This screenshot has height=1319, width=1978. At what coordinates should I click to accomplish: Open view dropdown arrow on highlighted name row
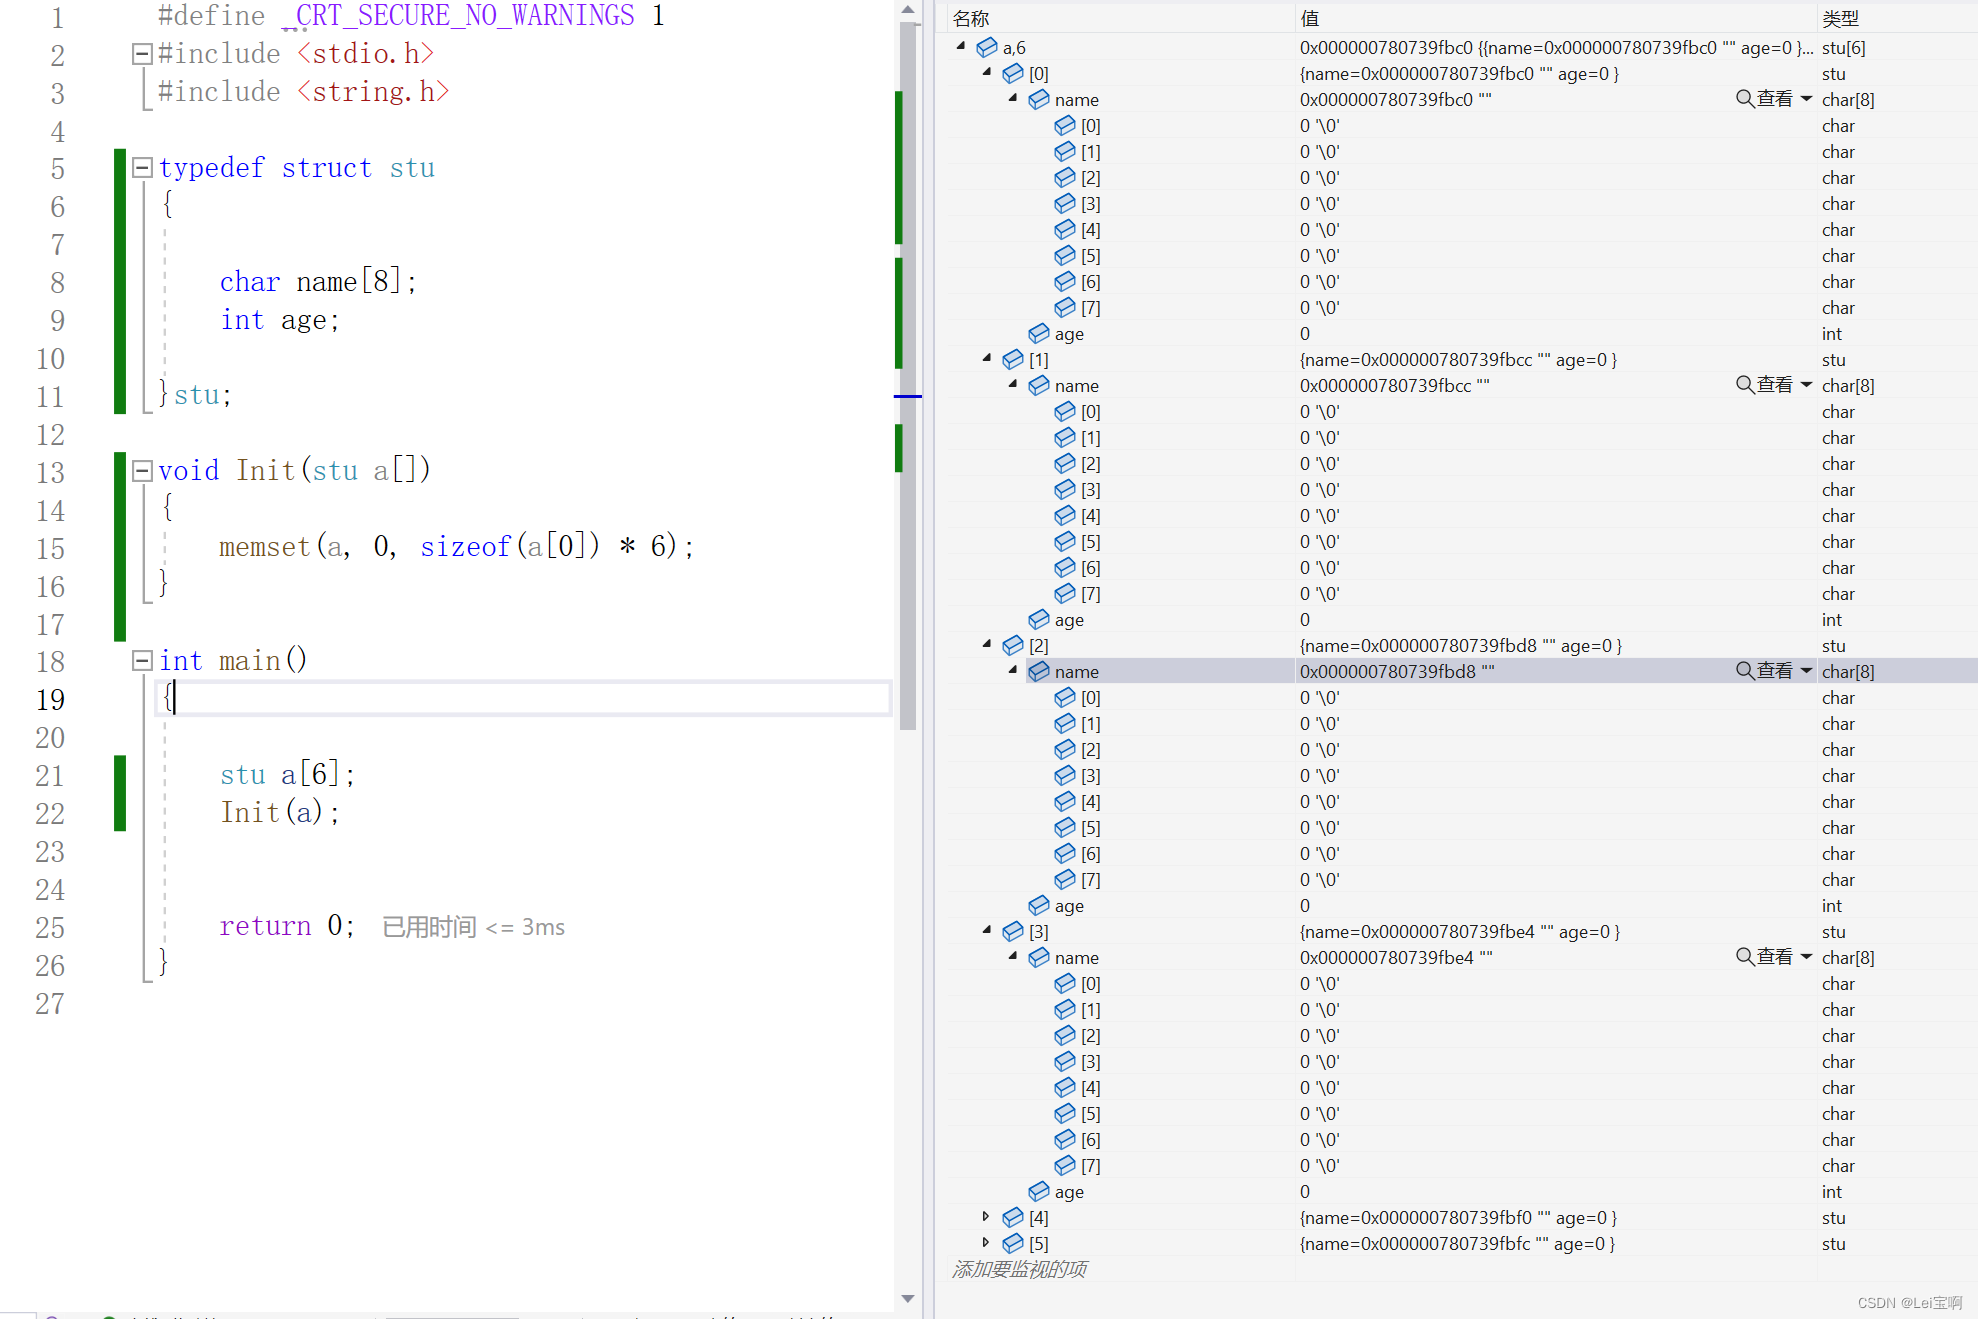(x=1806, y=671)
